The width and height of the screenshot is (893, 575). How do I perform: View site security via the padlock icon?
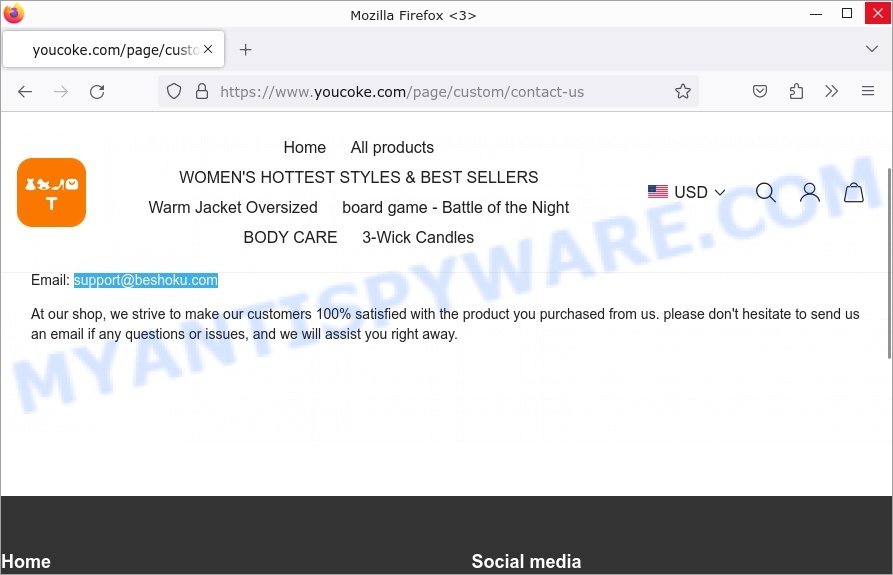pos(202,91)
